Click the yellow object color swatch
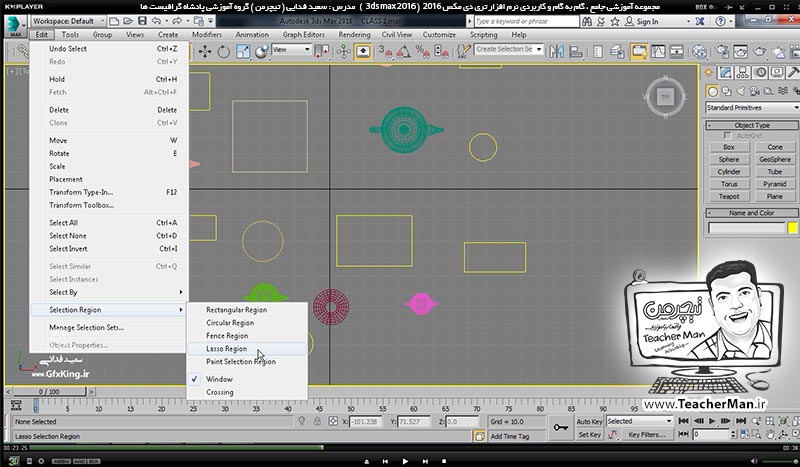The image size is (800, 467). pos(792,228)
